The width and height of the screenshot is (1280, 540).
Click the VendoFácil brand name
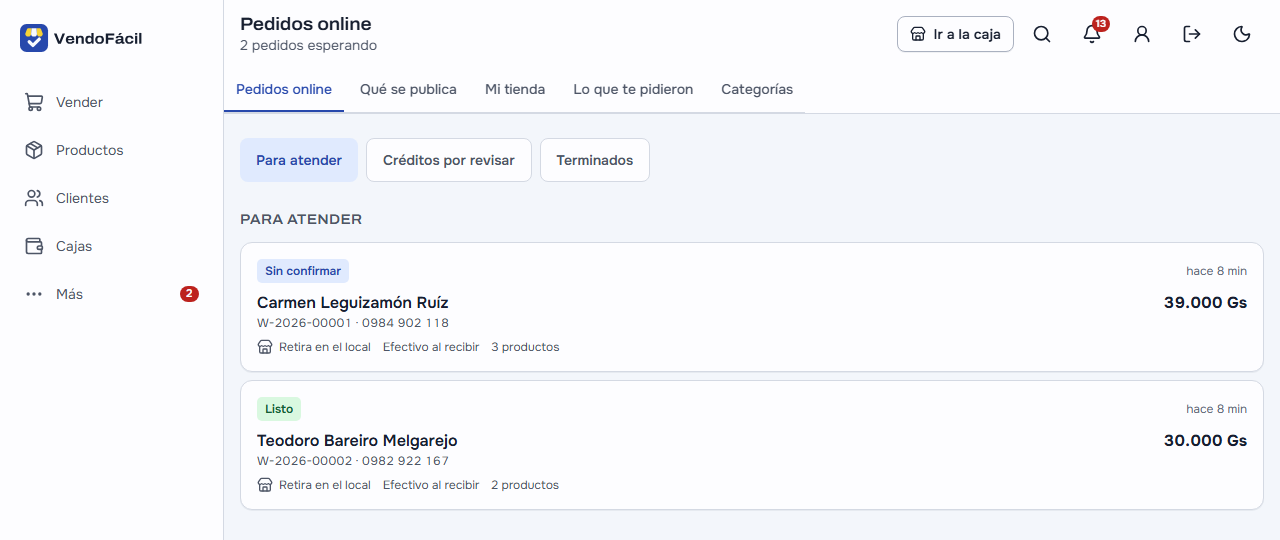click(x=98, y=38)
